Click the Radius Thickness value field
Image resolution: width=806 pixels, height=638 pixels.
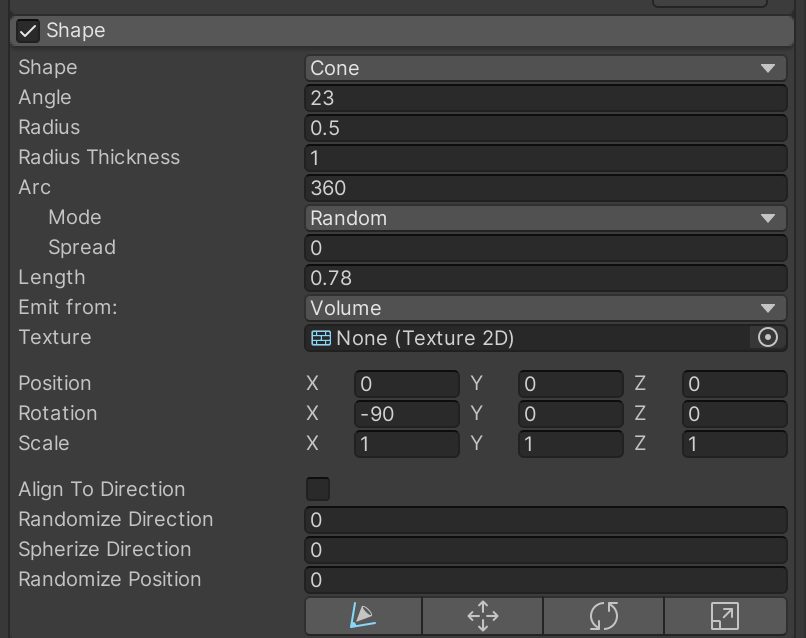point(545,158)
